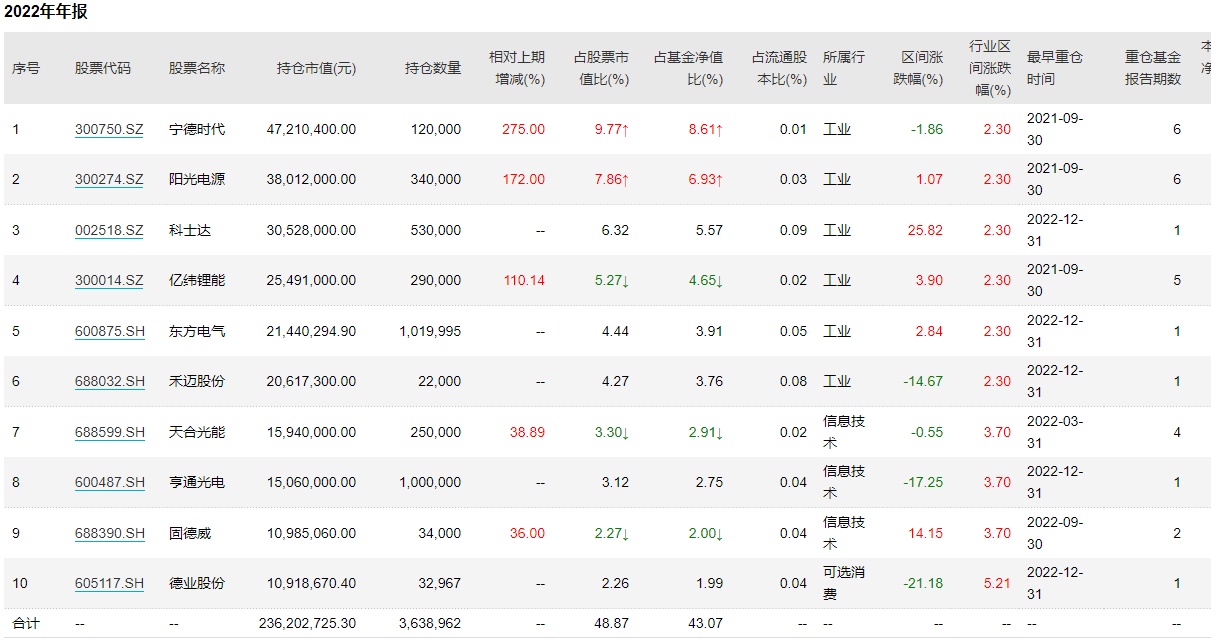Click the 占流通股本比(%) column header

779,68
